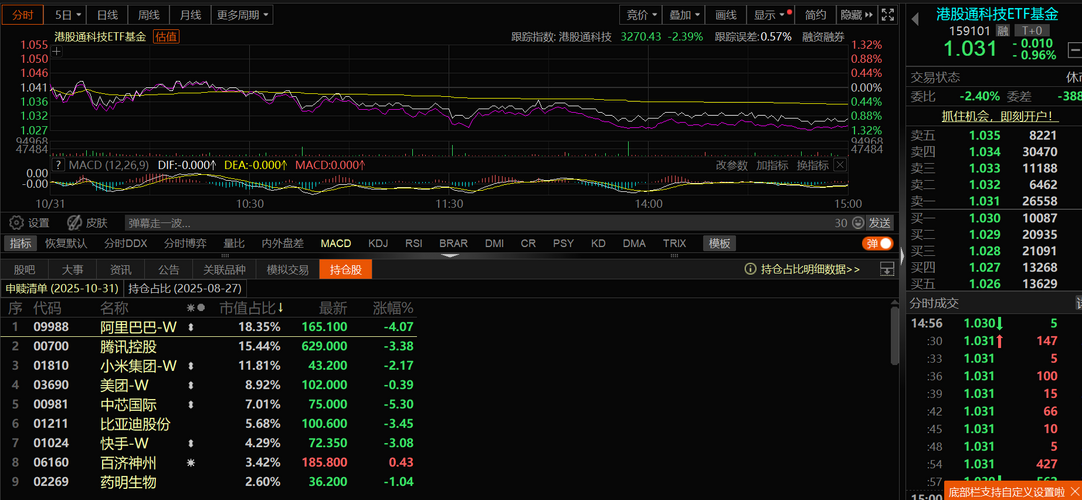Open the 更多周期 dropdown
Image resolution: width=1082 pixels, height=500 pixels.
tap(243, 15)
